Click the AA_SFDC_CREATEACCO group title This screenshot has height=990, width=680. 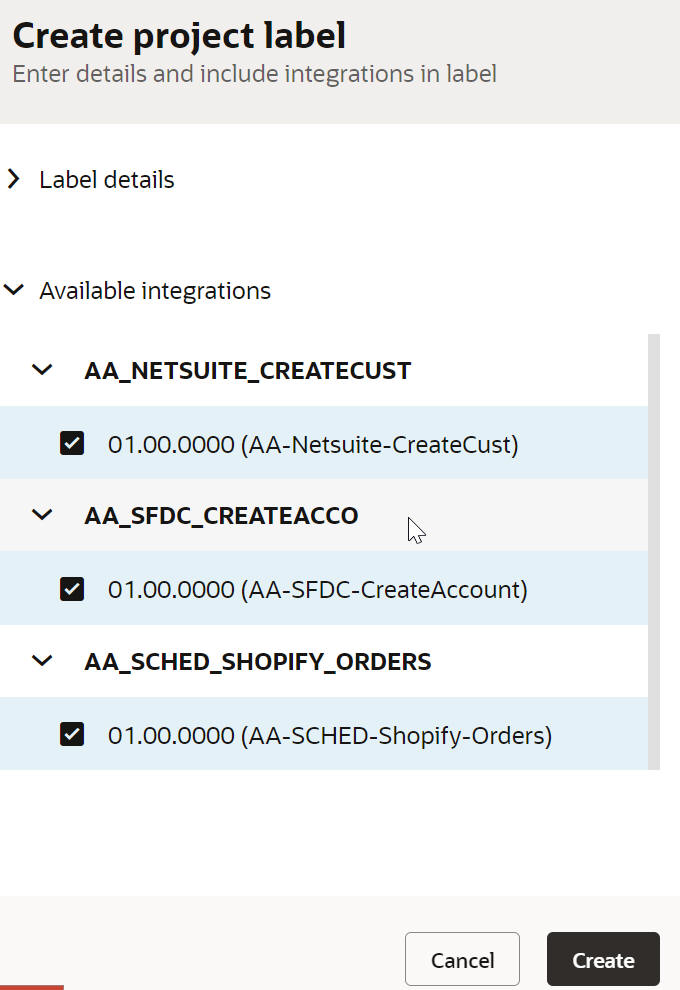pos(221,516)
